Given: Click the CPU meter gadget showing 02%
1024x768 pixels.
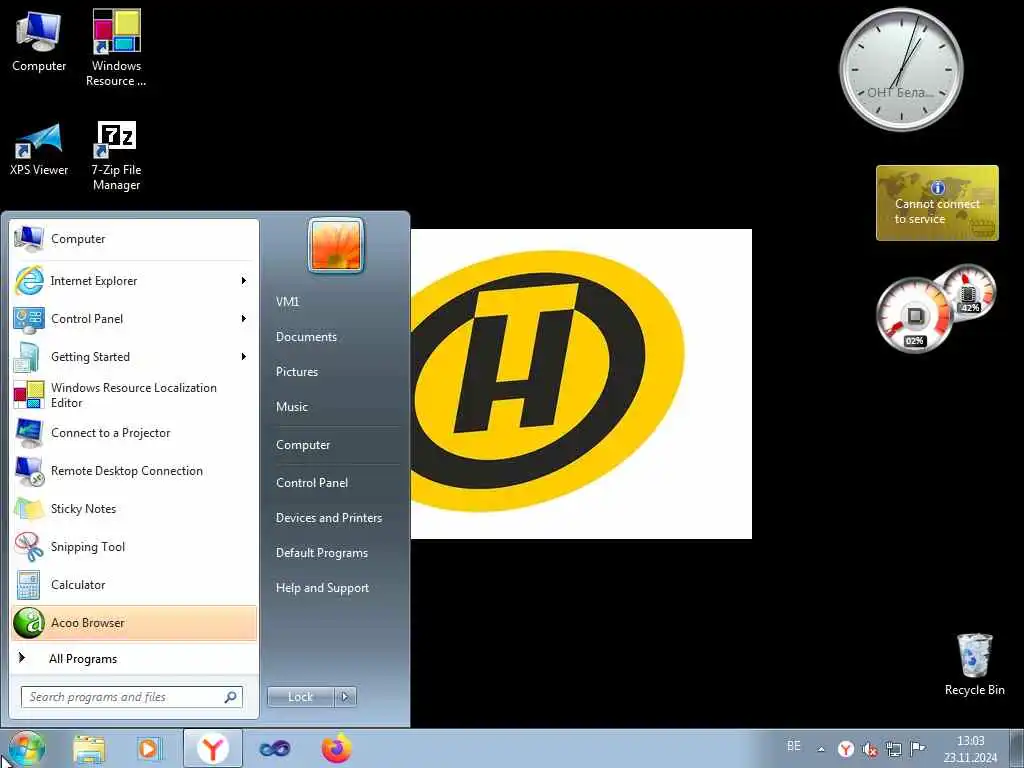Looking at the screenshot, I should click(914, 316).
